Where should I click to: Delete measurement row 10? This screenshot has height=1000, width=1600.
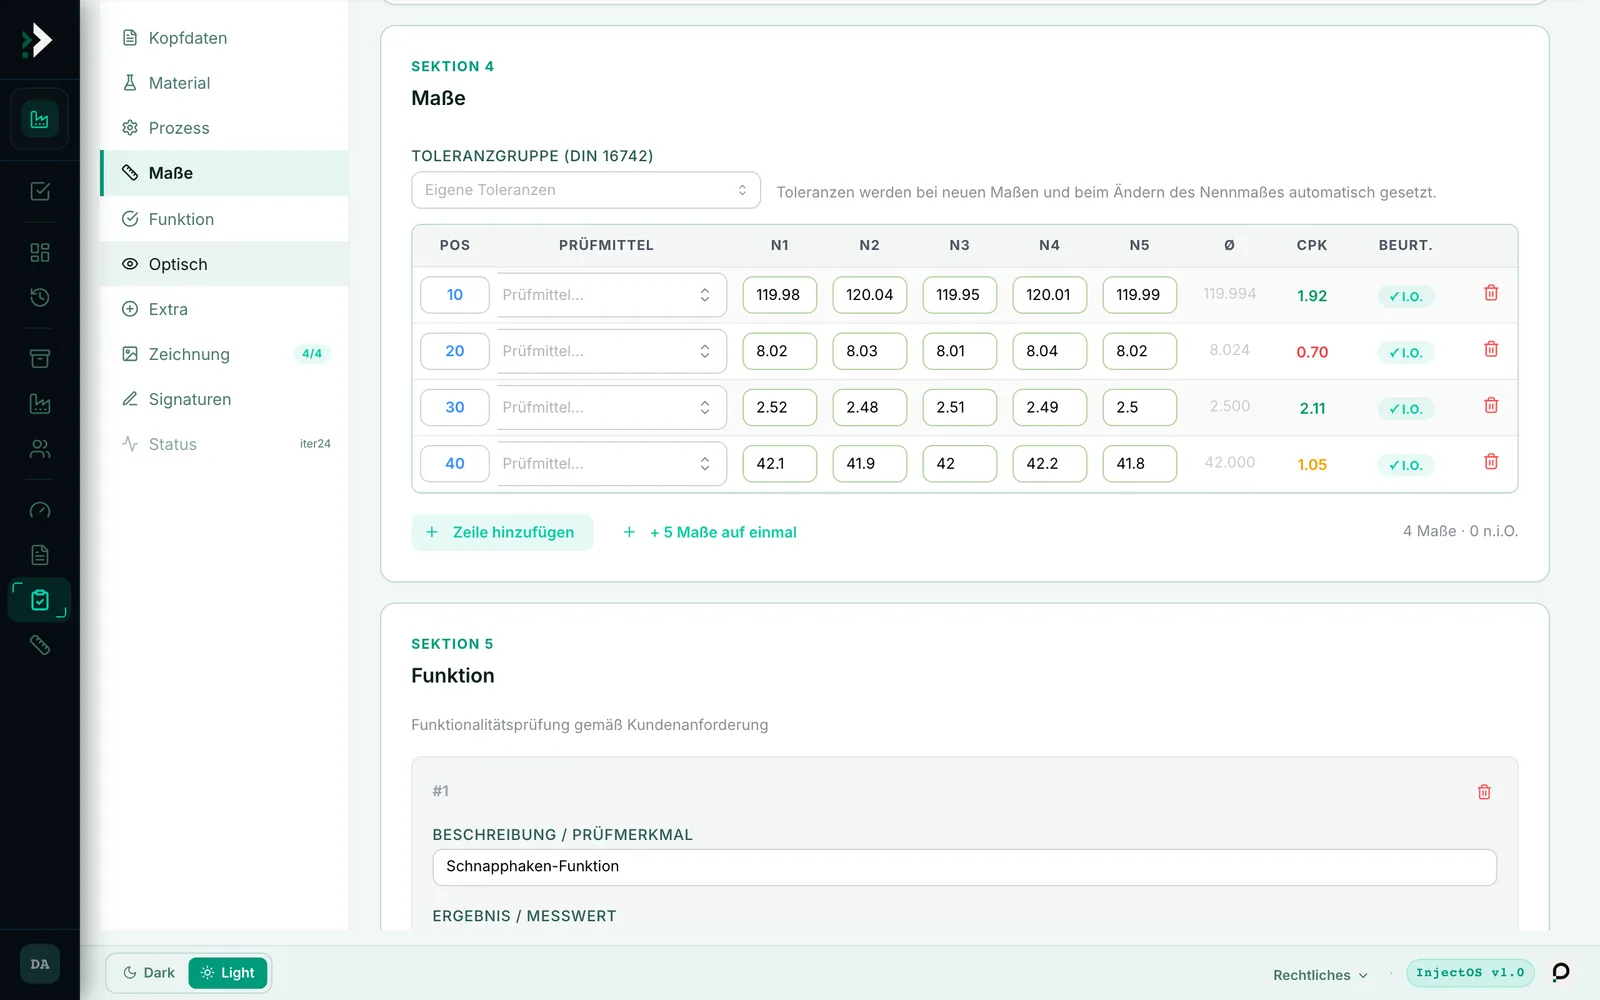pyautogui.click(x=1491, y=293)
